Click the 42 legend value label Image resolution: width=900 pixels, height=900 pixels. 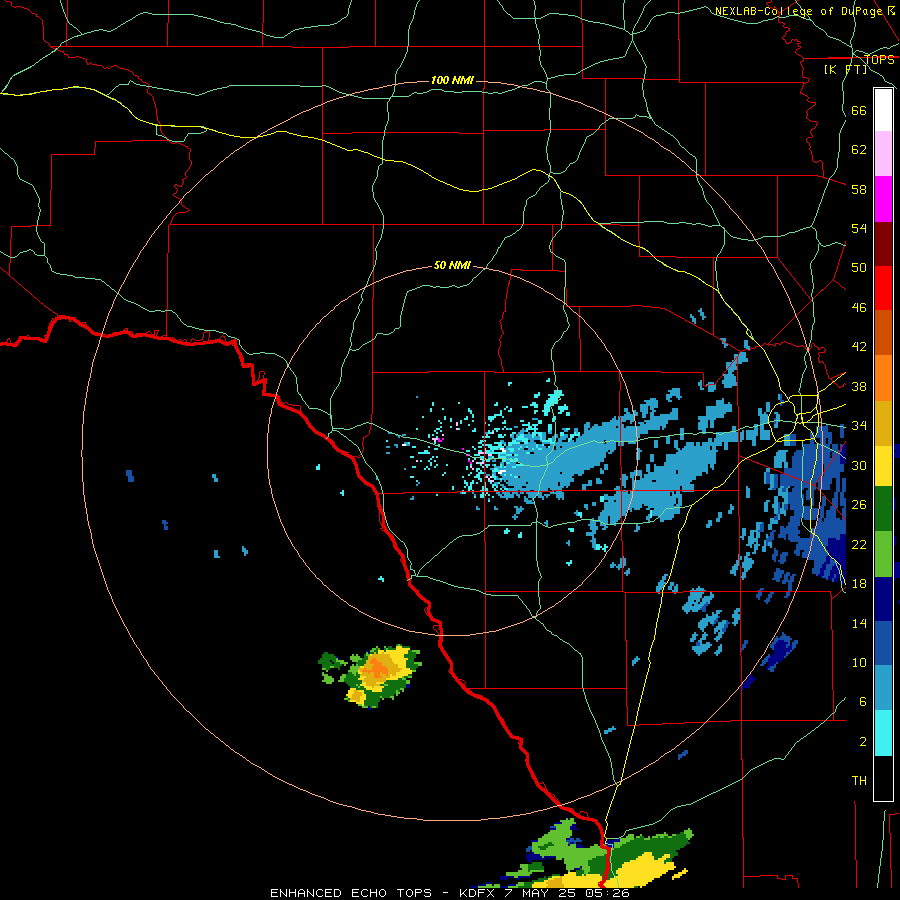tap(859, 347)
